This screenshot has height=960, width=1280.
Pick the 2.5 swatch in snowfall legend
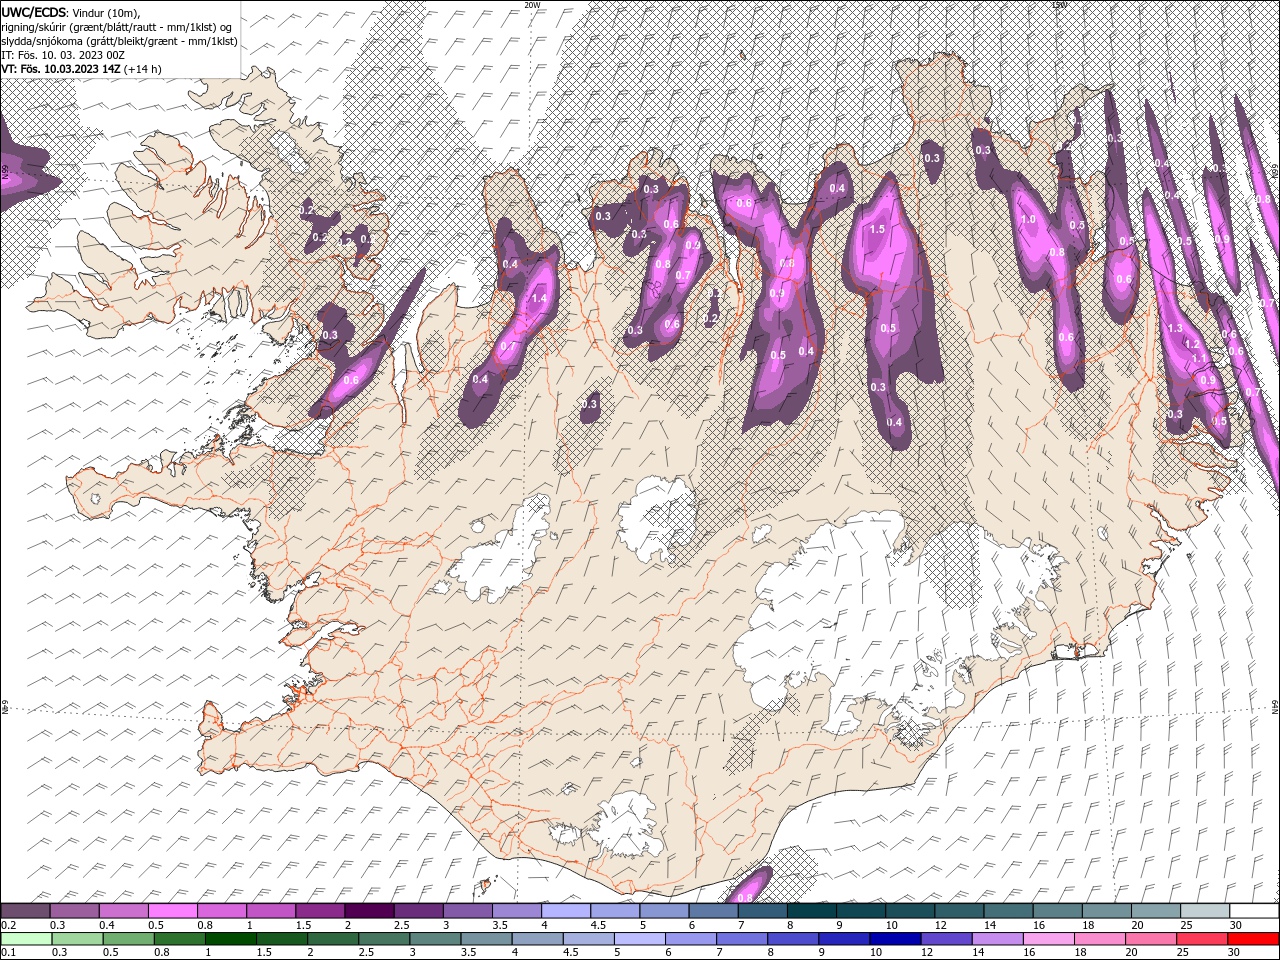coord(417,911)
